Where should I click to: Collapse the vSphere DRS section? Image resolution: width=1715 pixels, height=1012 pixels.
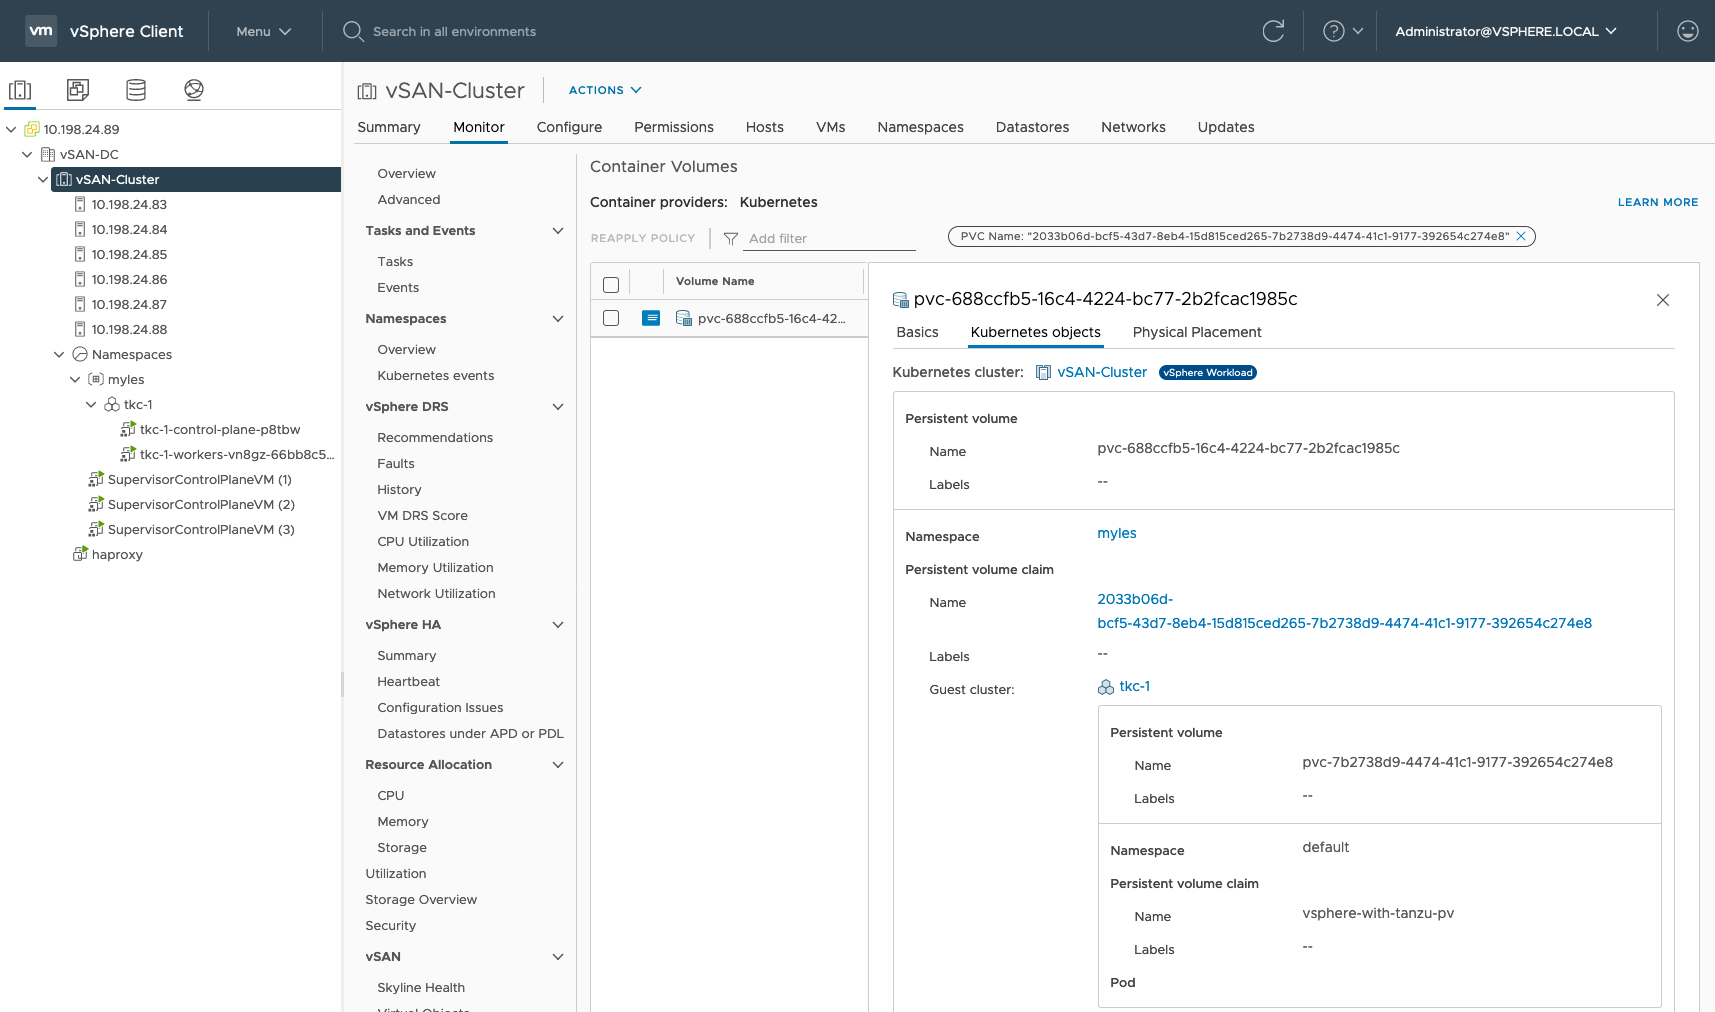(x=558, y=407)
